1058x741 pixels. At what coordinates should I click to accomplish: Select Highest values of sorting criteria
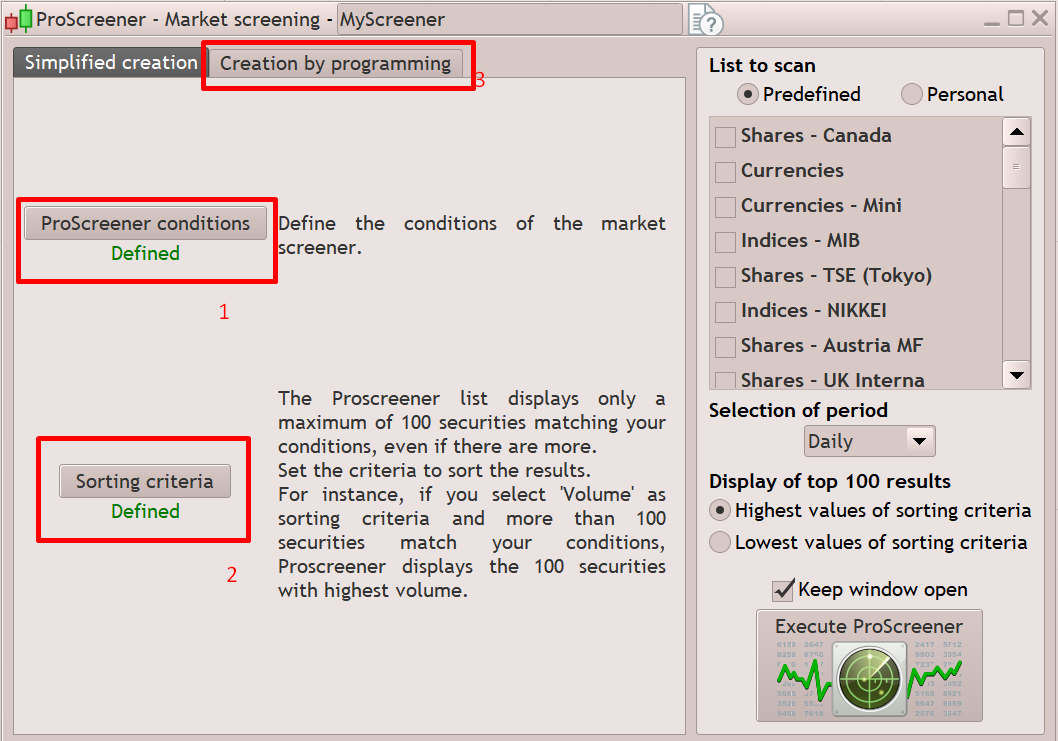[720, 510]
